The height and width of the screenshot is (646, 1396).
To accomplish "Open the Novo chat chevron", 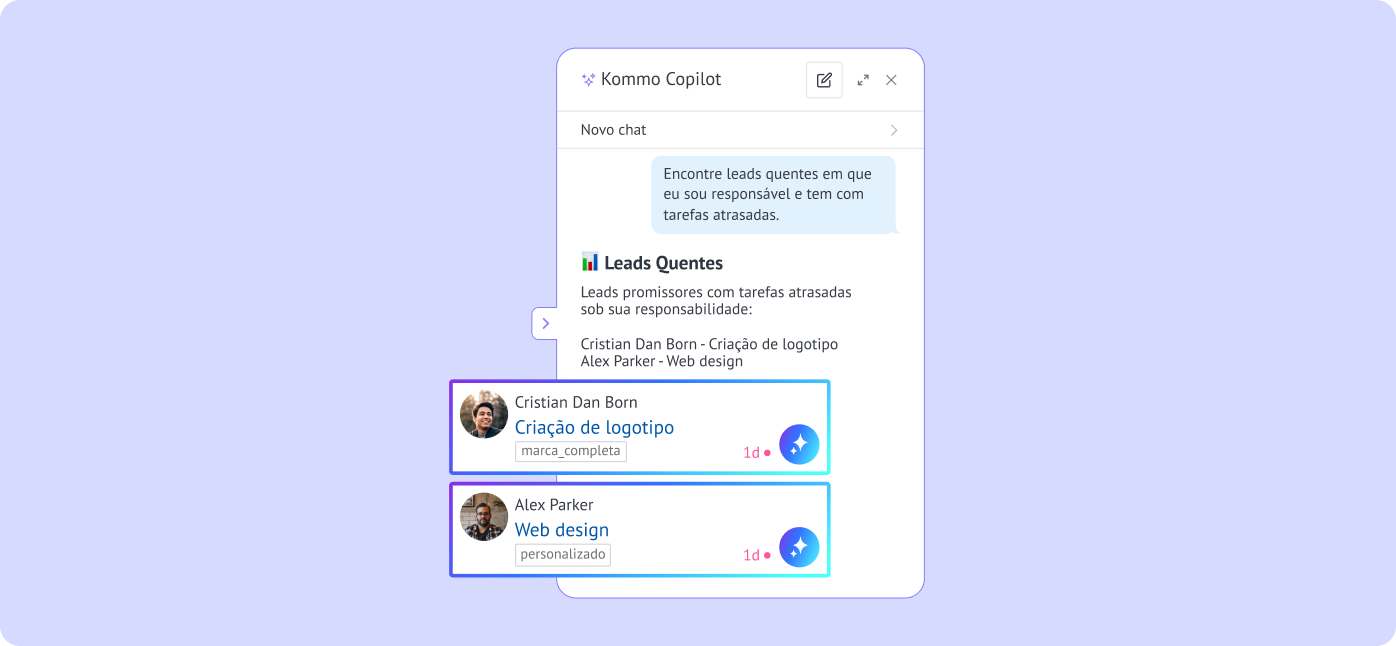I will tap(894, 130).
